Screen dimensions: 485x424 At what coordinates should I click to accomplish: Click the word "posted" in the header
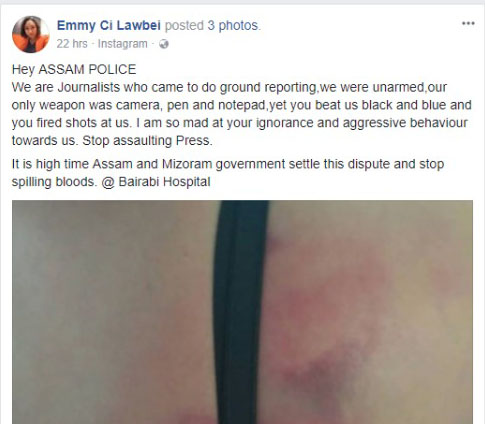click(x=184, y=26)
